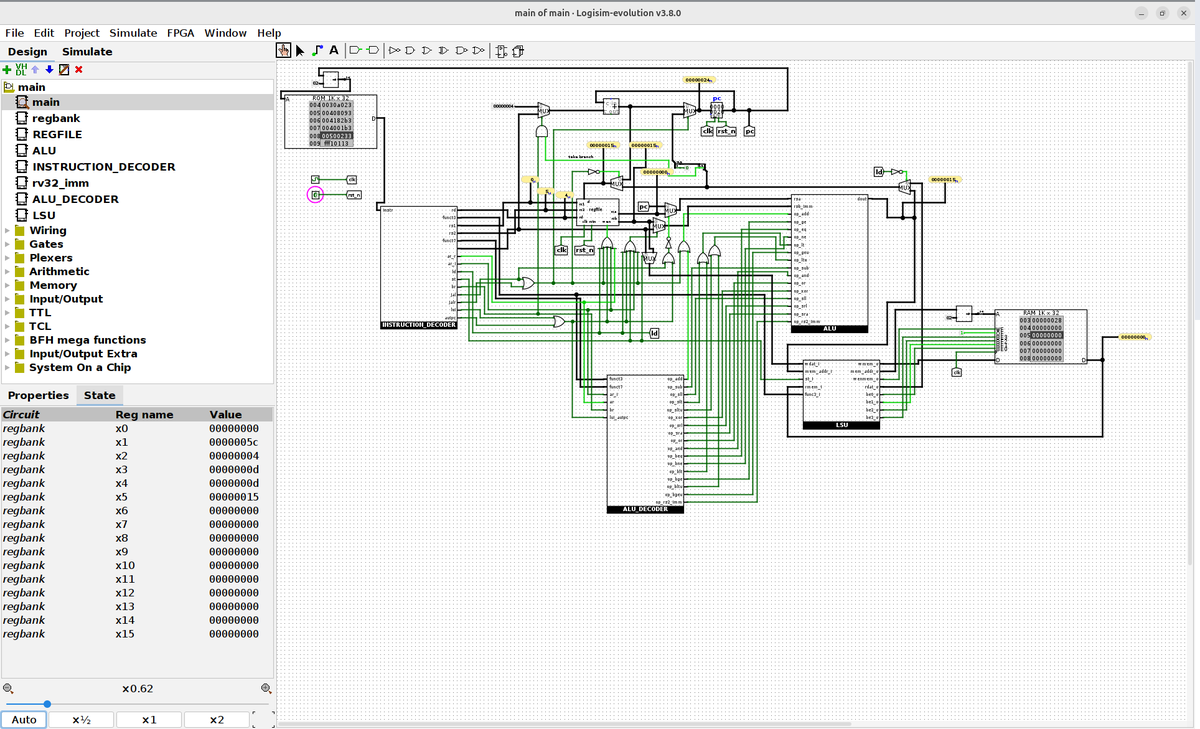Add an input pin from toolbar
Image resolution: width=1200 pixels, height=729 pixels.
356,50
